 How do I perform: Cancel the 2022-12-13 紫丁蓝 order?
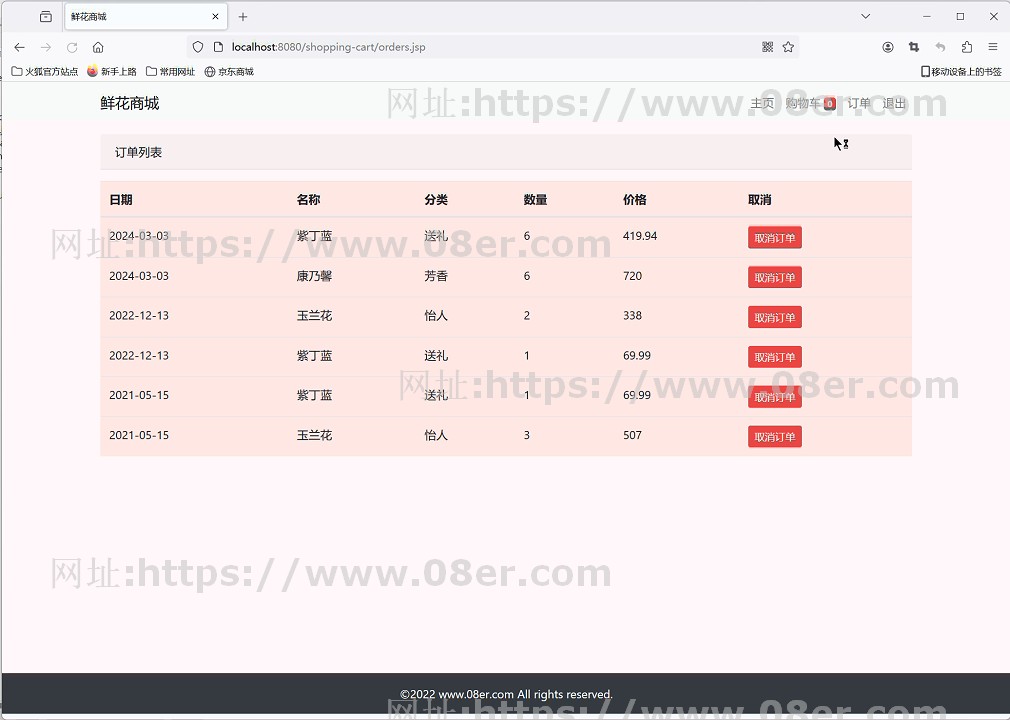(774, 357)
